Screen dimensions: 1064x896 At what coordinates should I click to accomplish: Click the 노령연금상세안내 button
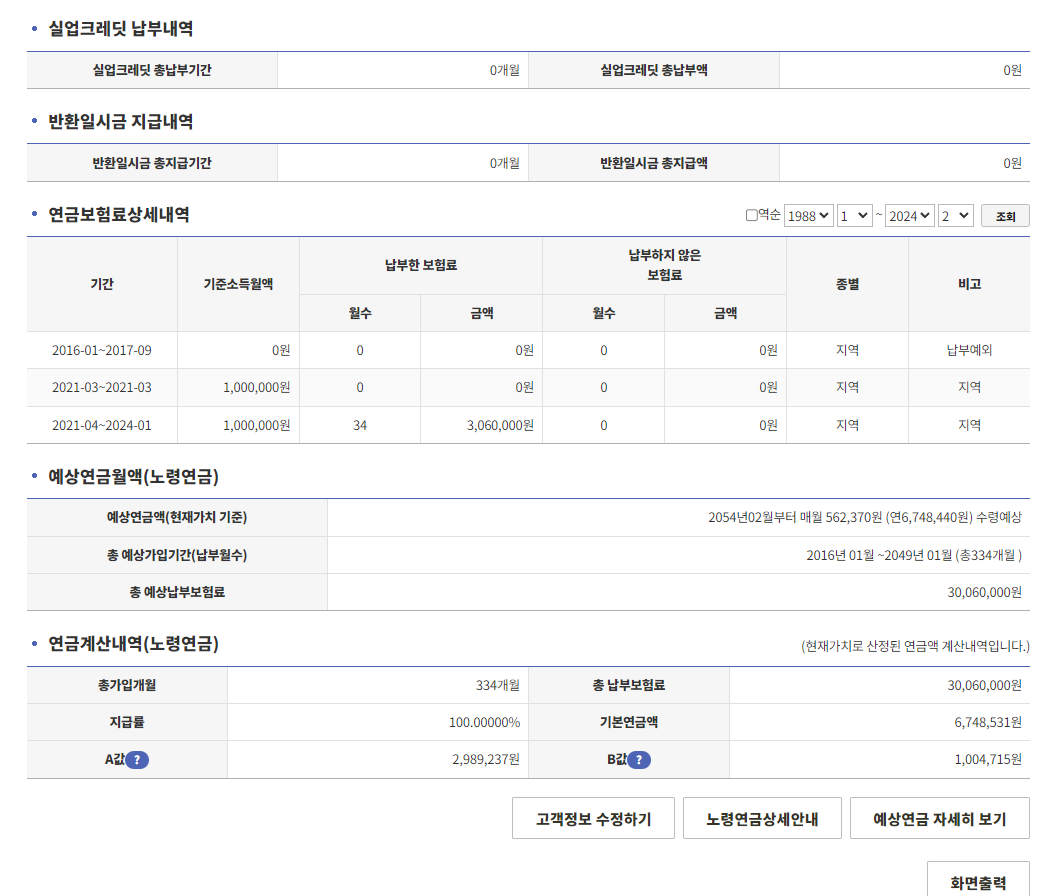point(762,819)
